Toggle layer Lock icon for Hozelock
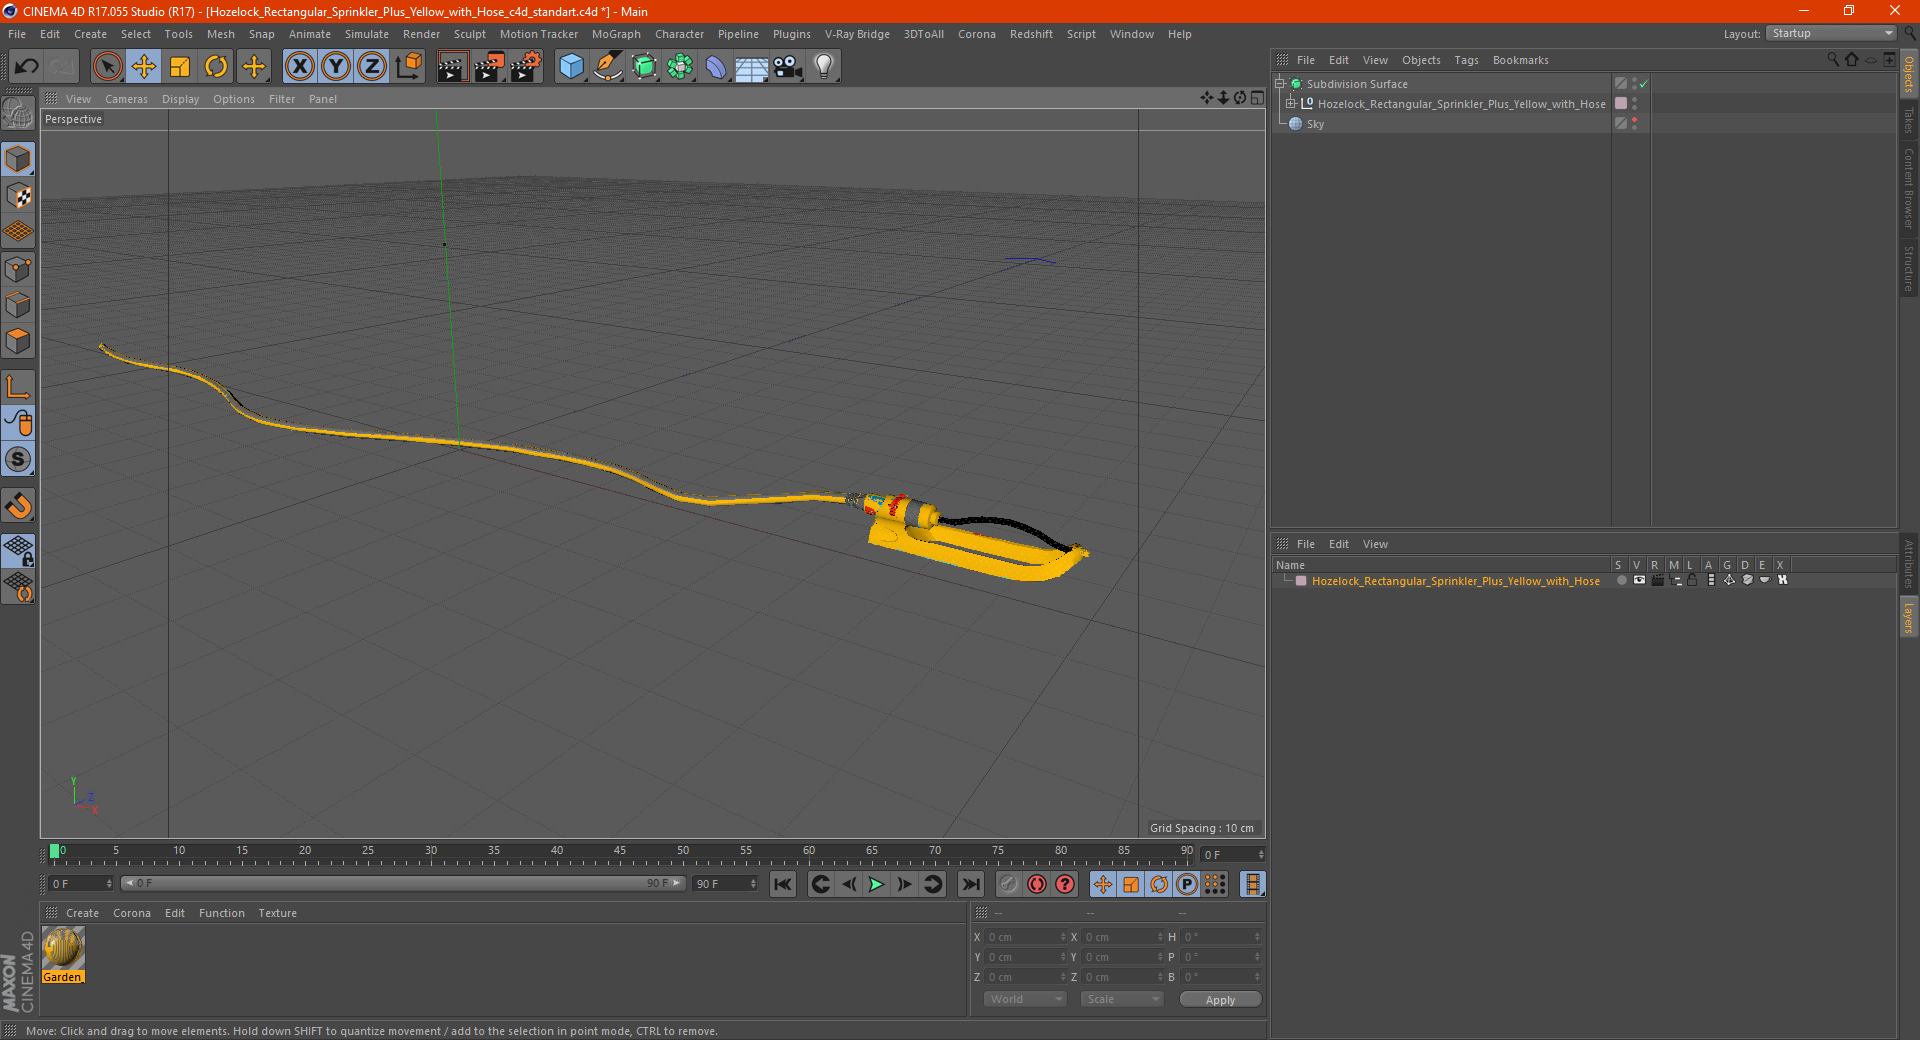 (1692, 580)
